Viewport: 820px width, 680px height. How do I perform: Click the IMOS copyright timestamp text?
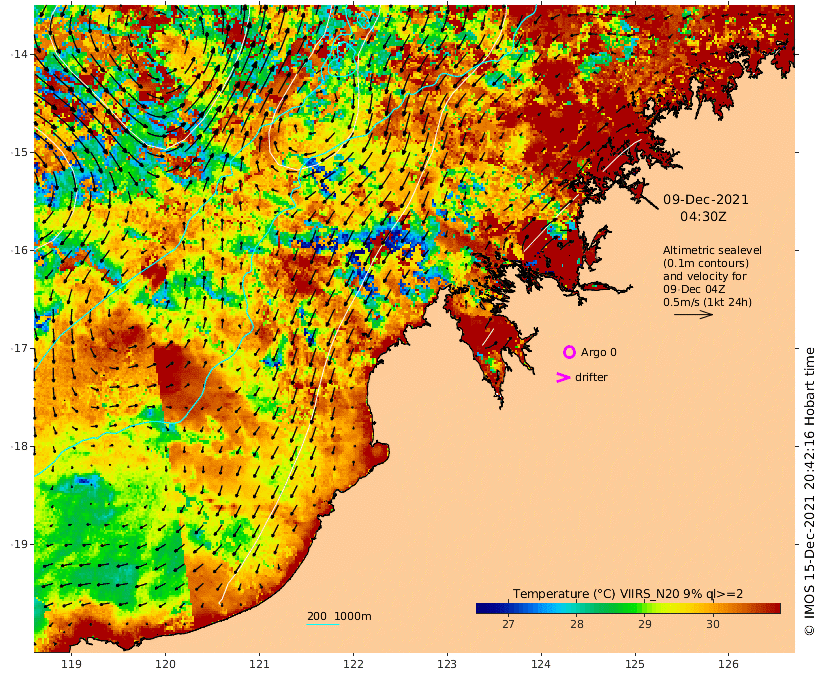[809, 491]
